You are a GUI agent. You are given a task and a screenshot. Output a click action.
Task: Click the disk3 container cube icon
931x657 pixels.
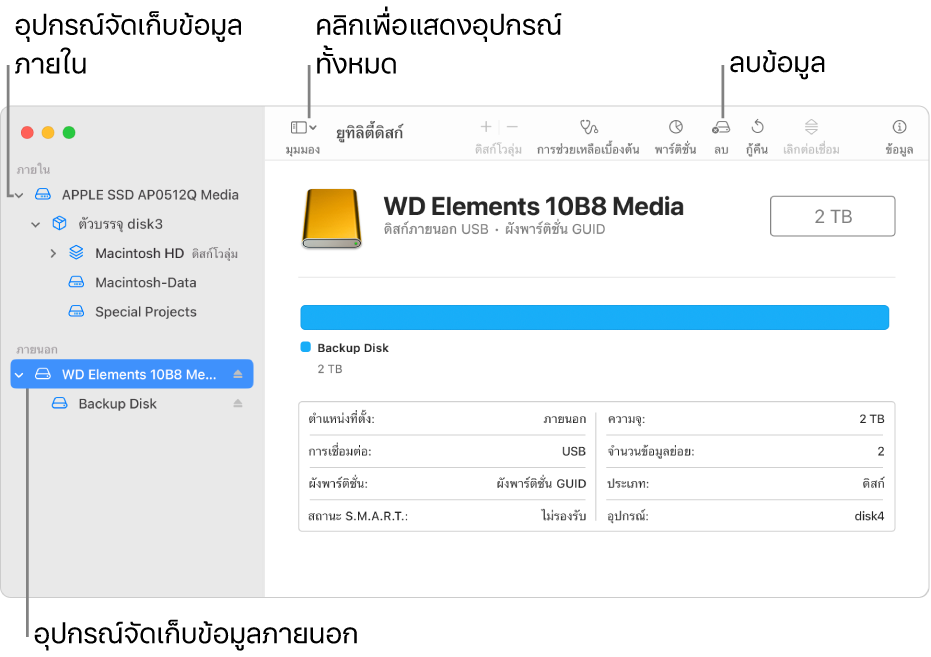coord(59,223)
